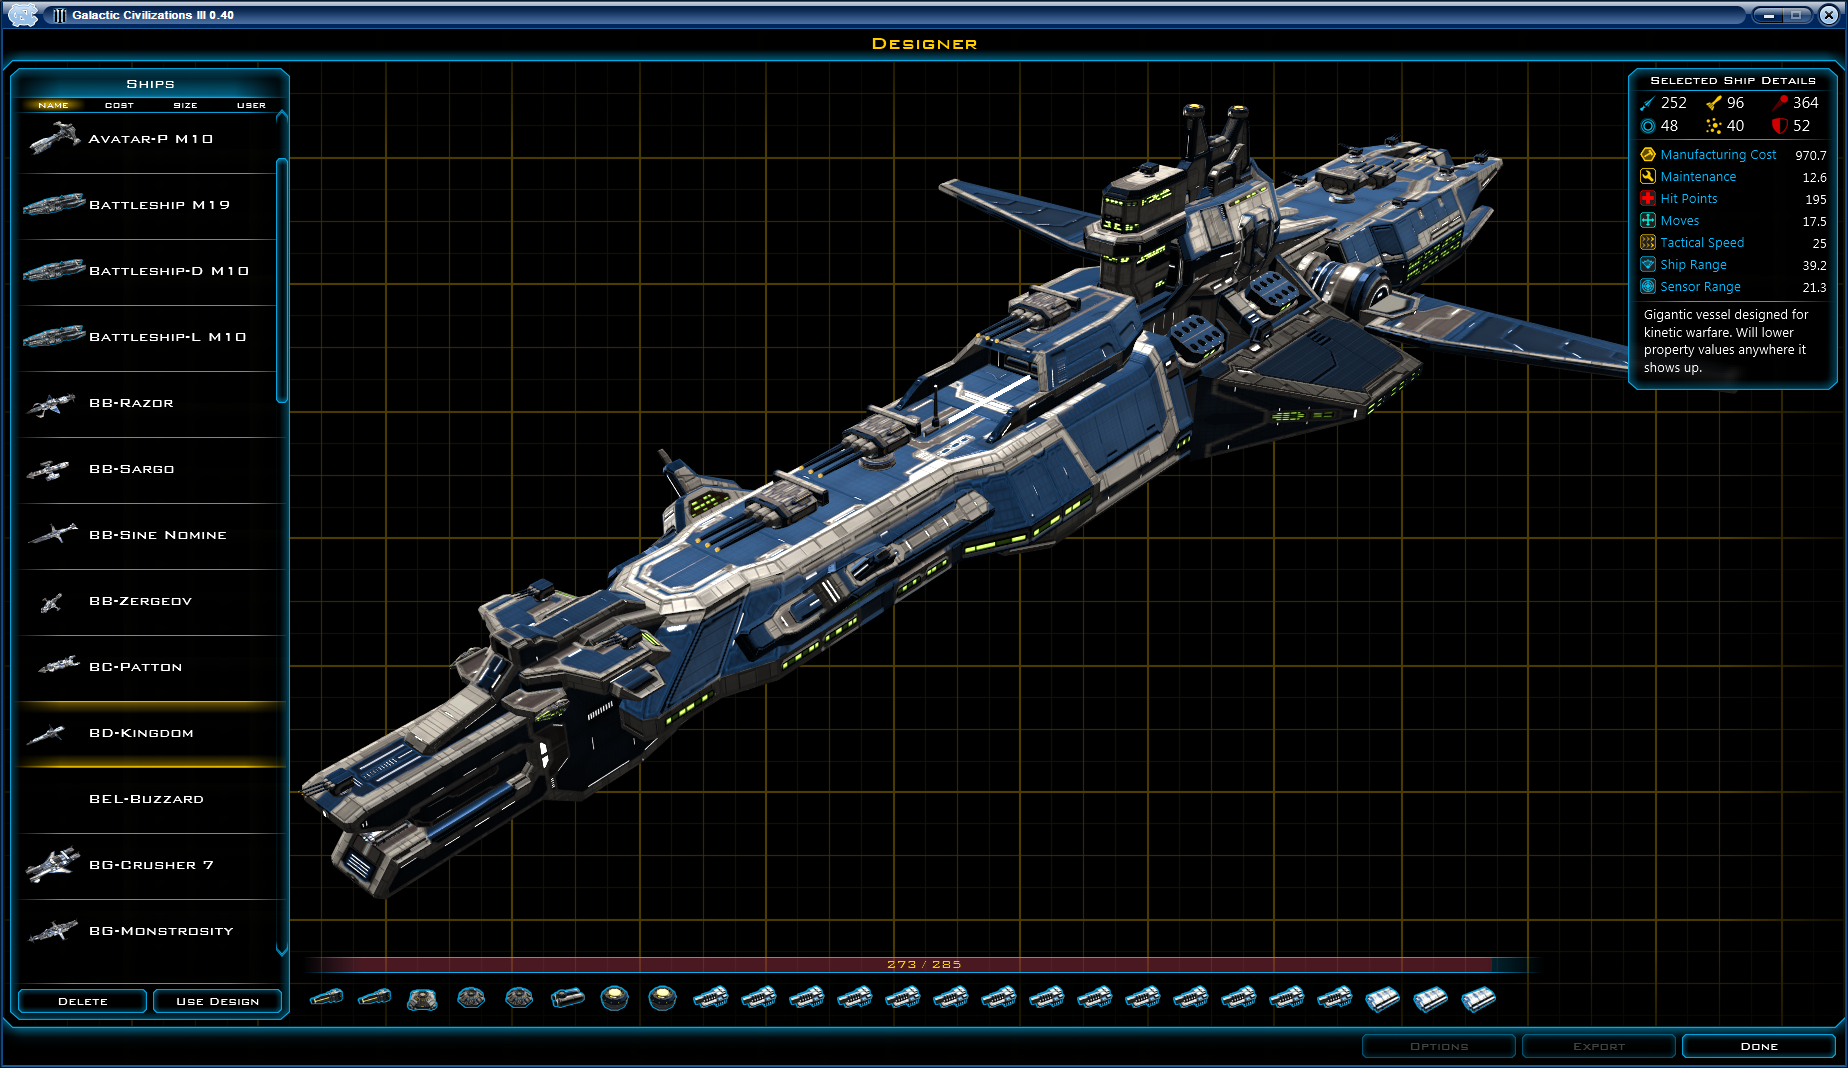Close the Galactic Civilizations window
Image resolution: width=1848 pixels, height=1068 pixels.
(x=1828, y=14)
